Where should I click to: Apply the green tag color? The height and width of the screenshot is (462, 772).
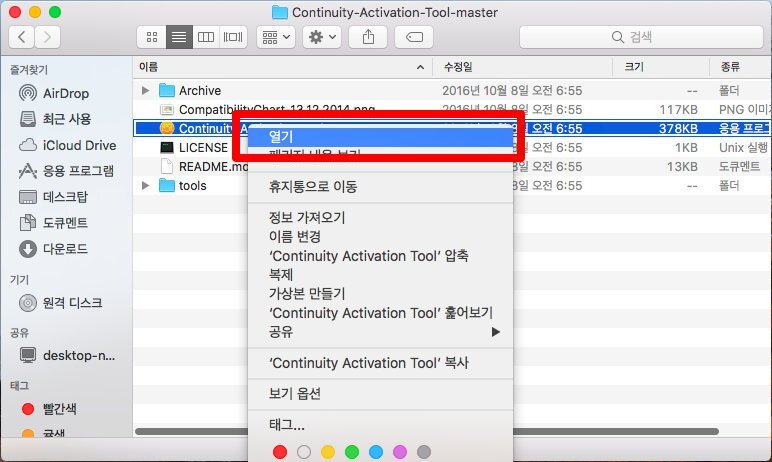point(352,452)
